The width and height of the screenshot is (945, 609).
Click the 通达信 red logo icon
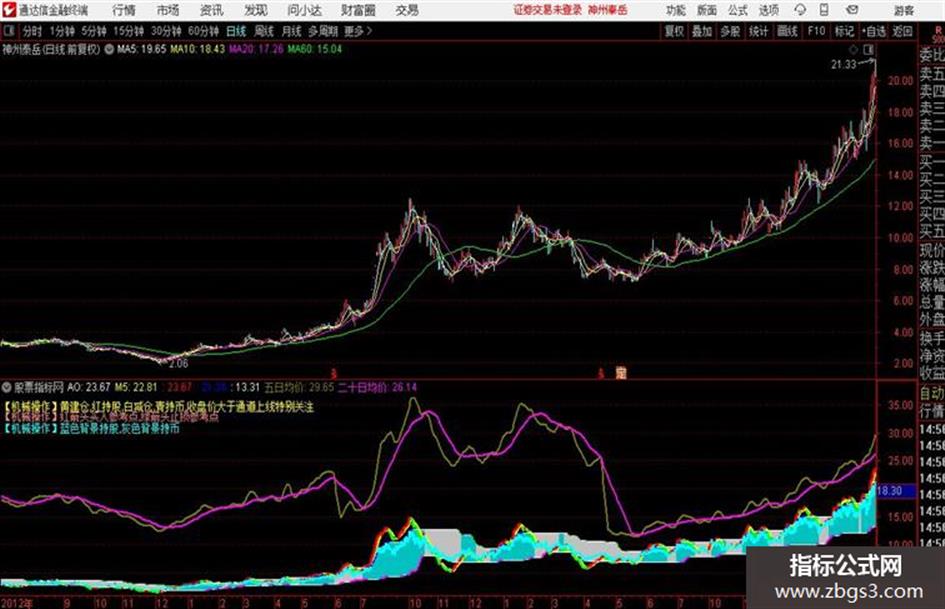tap(8, 10)
